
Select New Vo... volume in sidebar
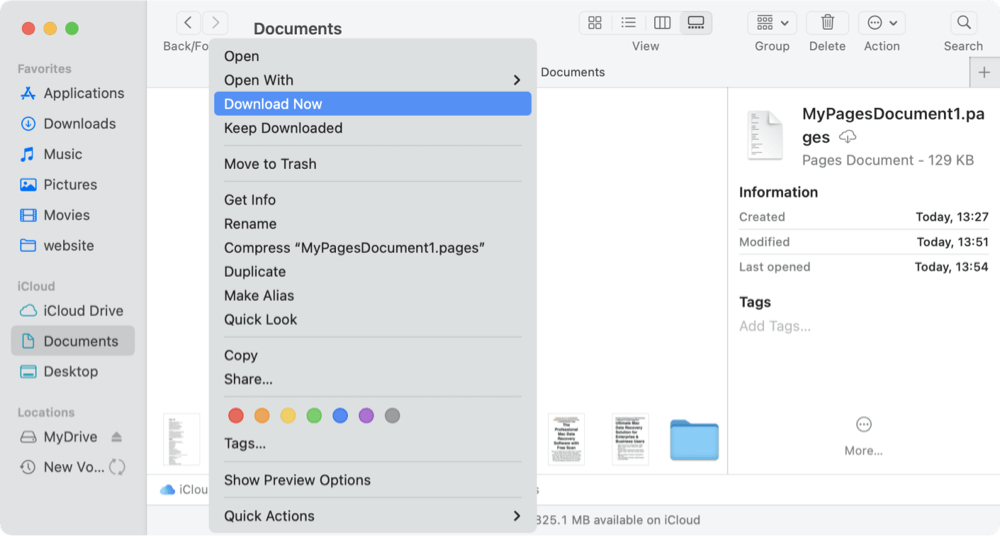pos(62,468)
